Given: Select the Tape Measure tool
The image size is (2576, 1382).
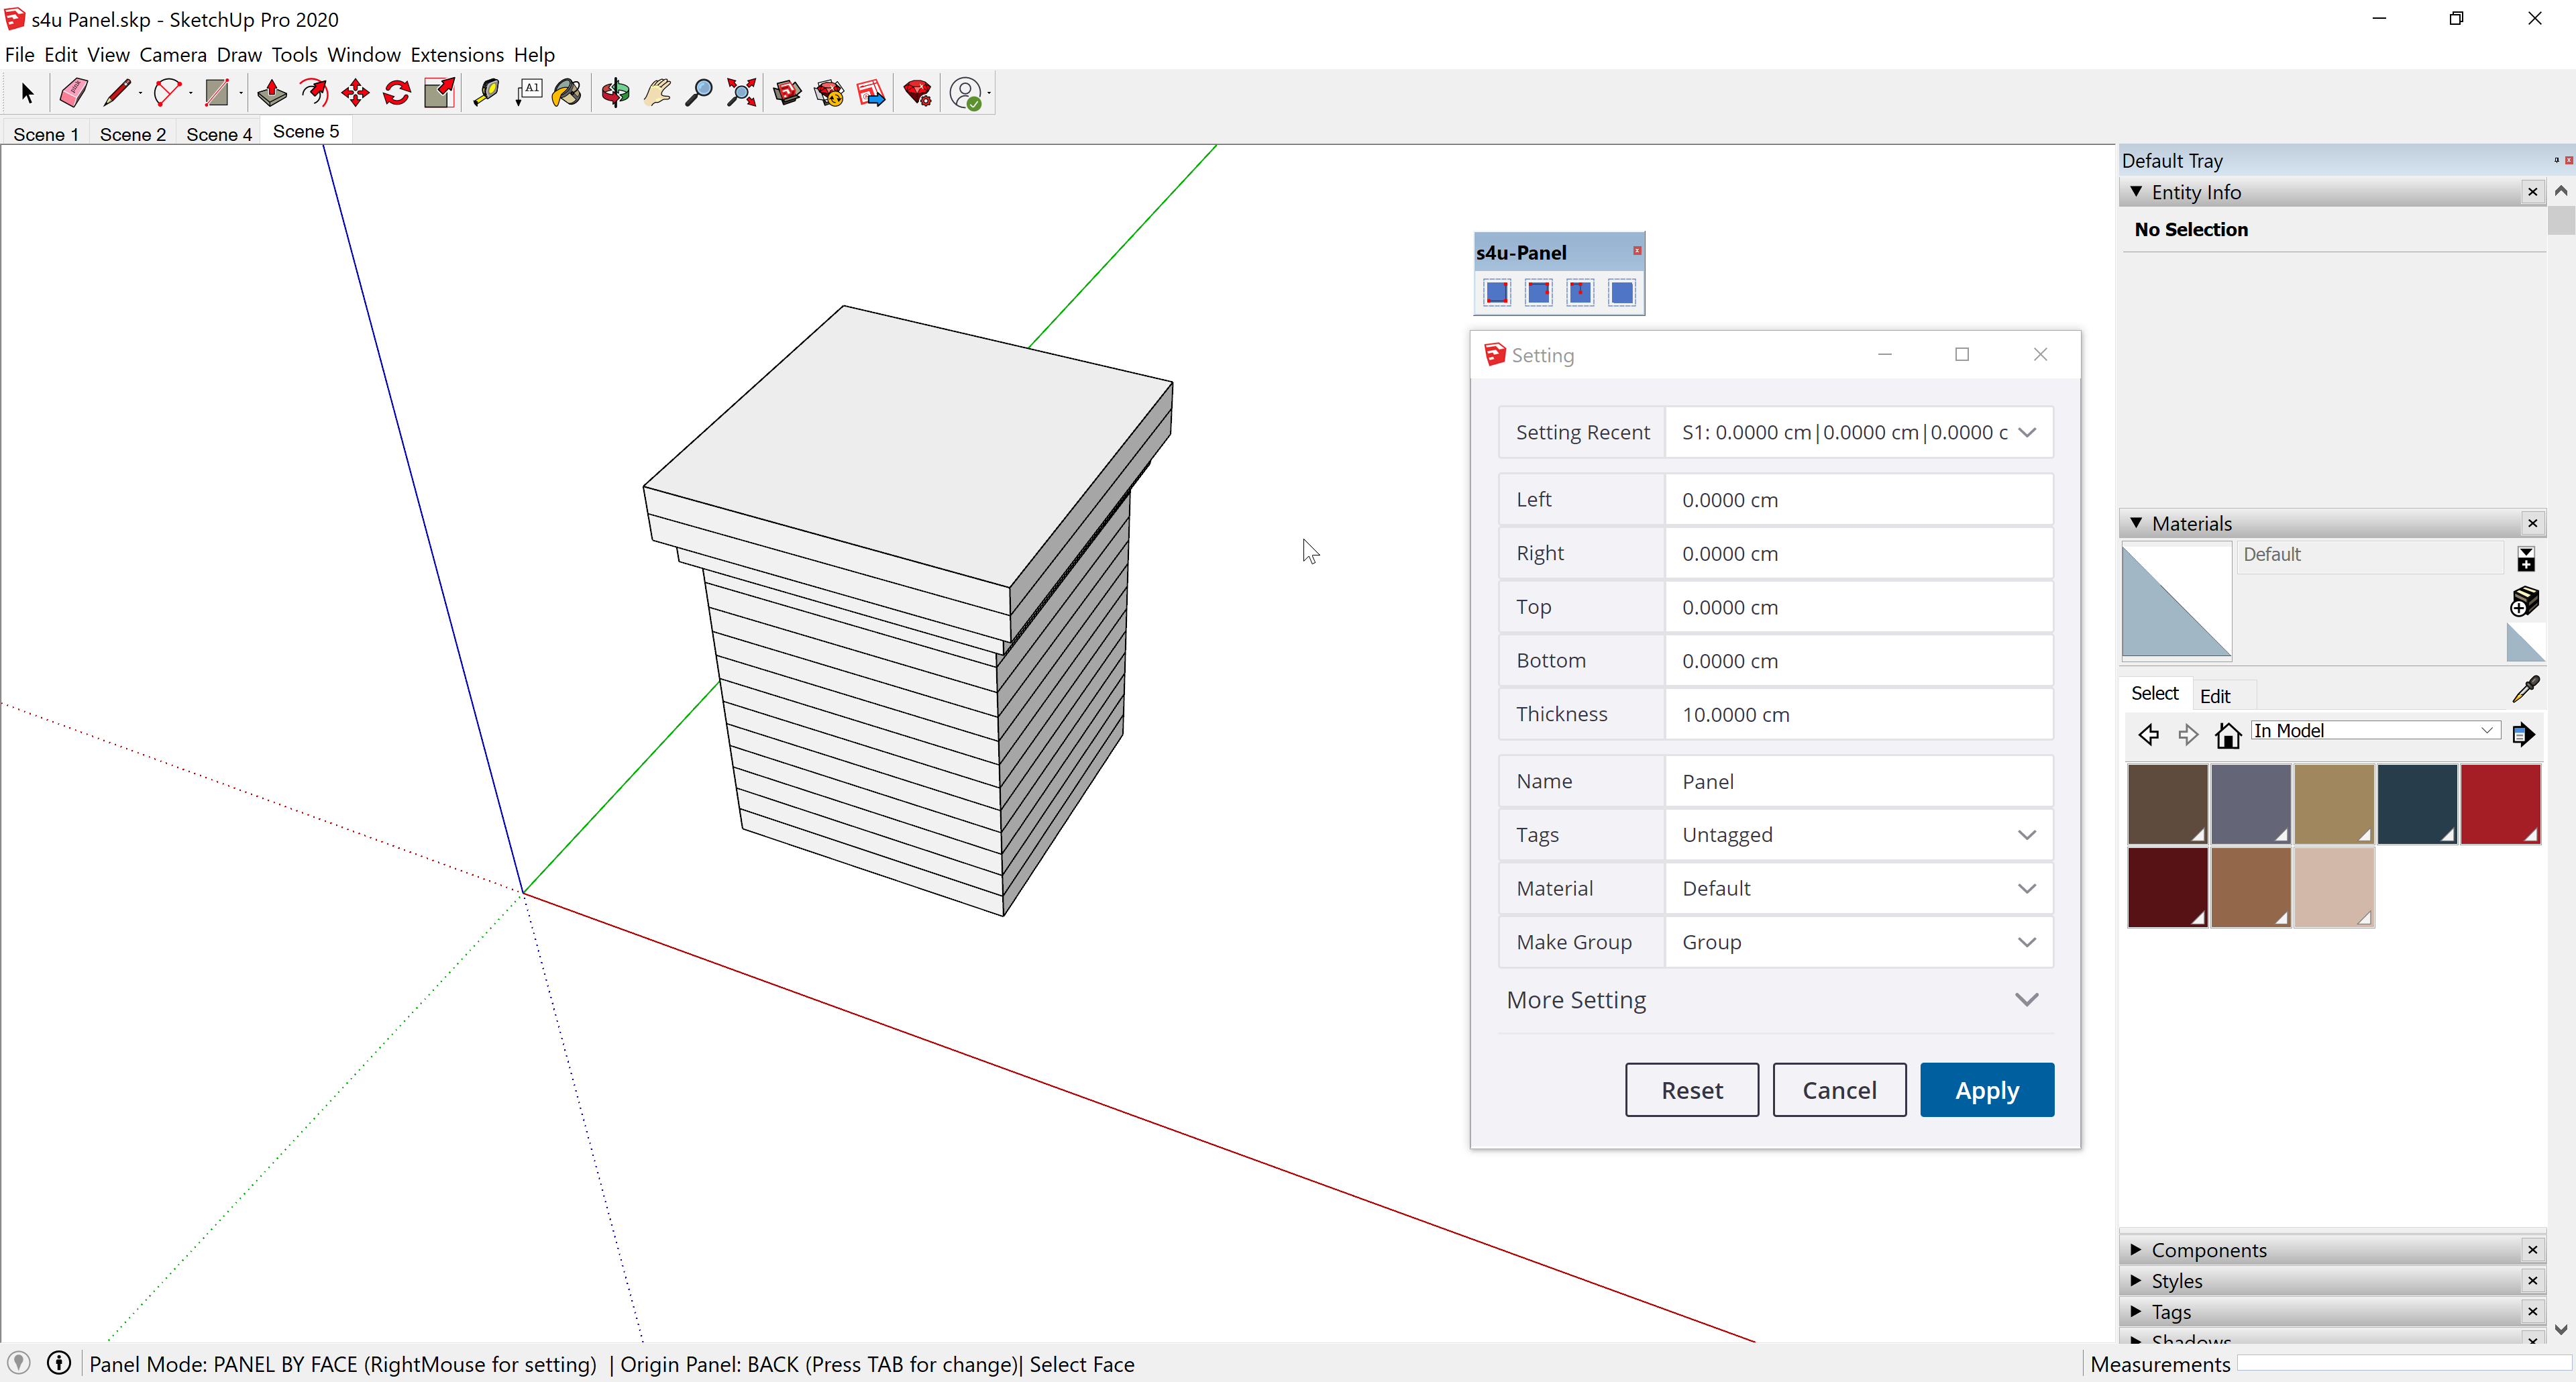Looking at the screenshot, I should coord(487,92).
